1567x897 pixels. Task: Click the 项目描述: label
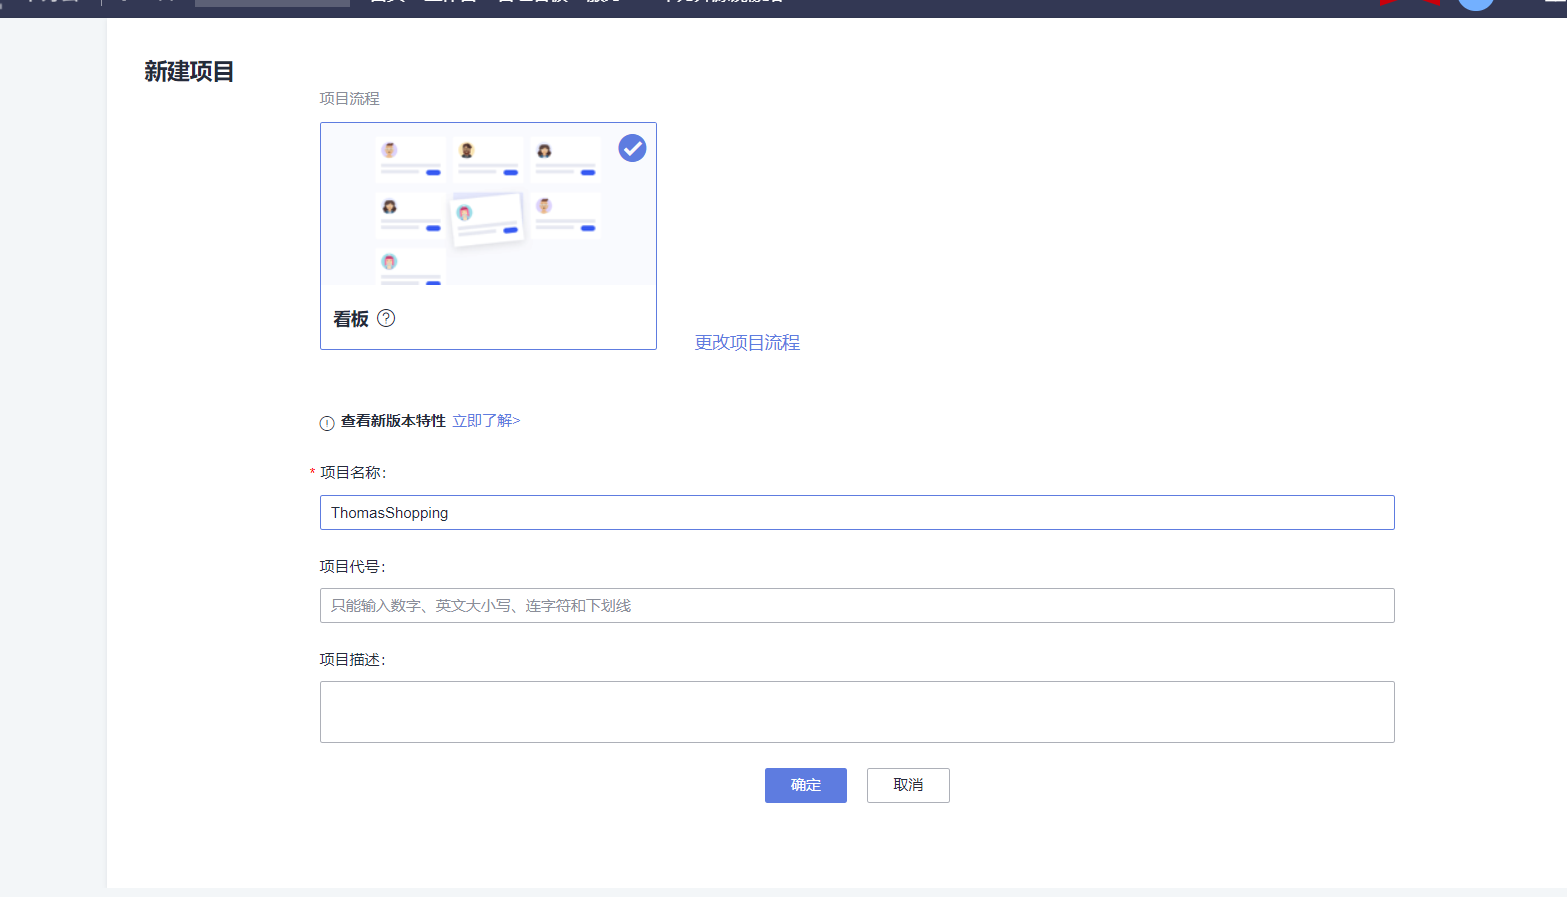pos(353,660)
